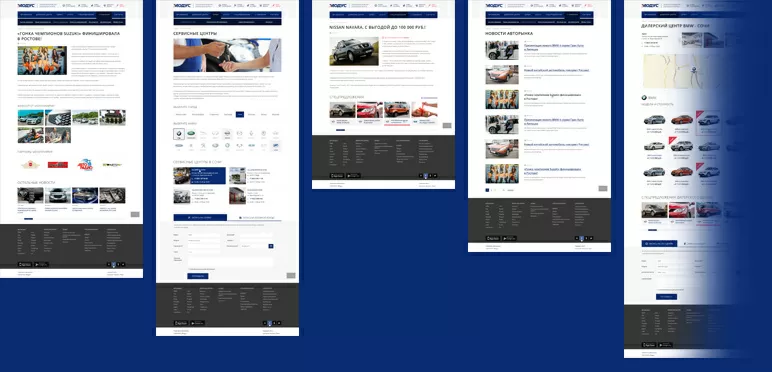The height and width of the screenshot is (372, 772).
Task: Tick the consent checkbox above the submit button
Action: tap(189, 269)
